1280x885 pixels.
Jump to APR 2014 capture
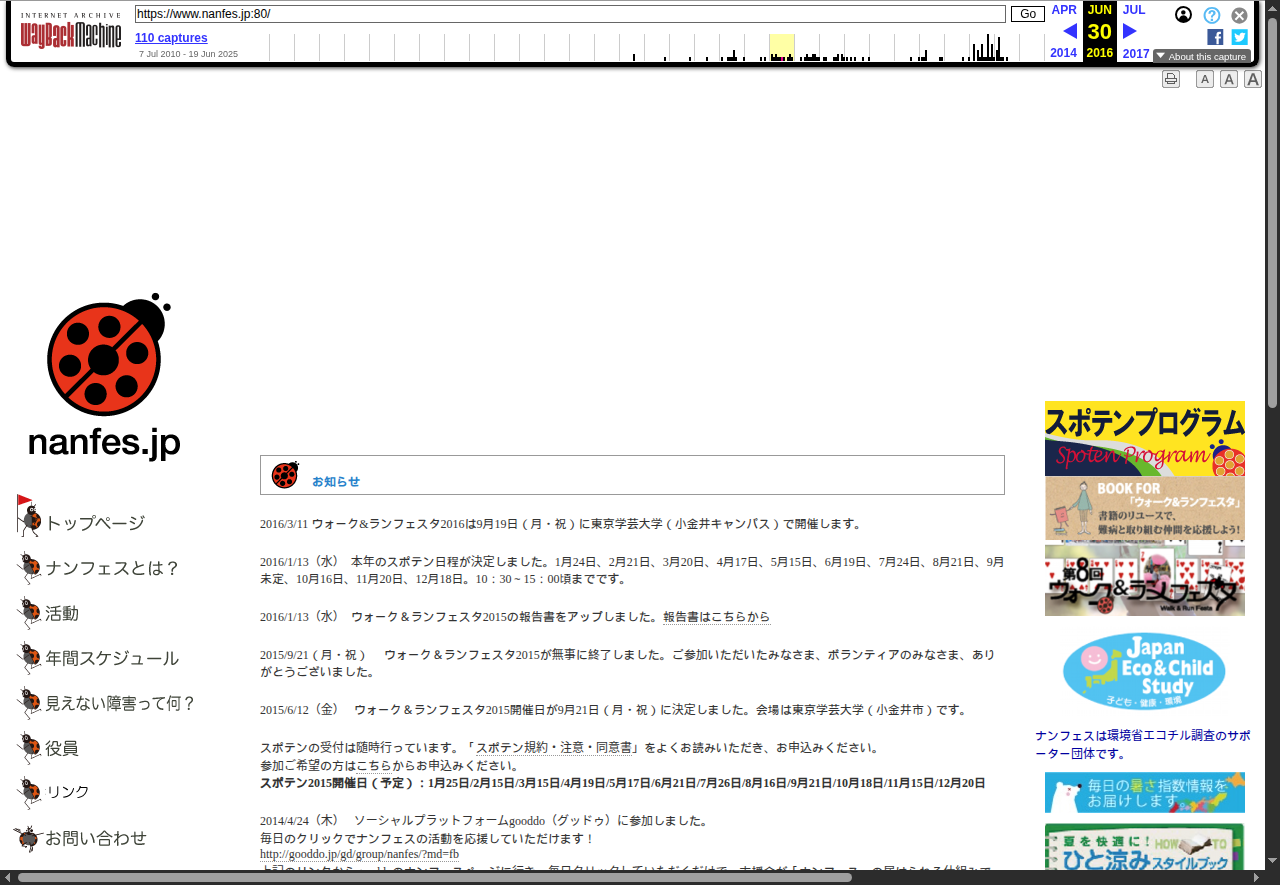(1063, 10)
